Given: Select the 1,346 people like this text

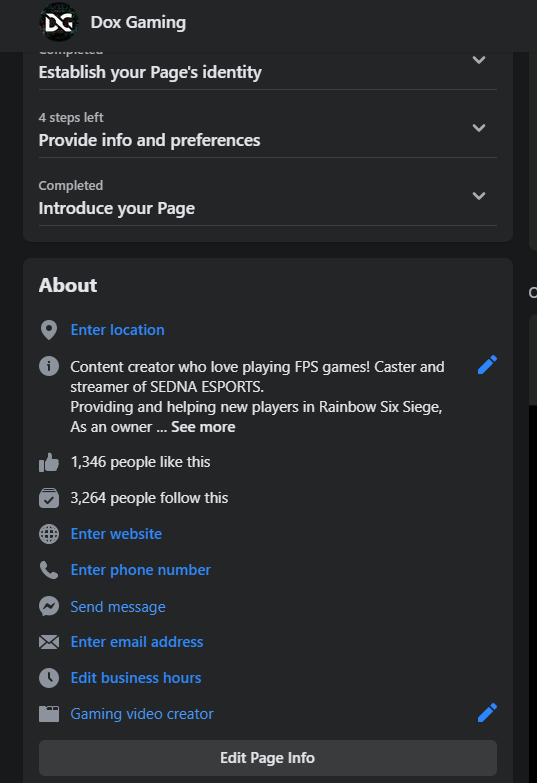Looking at the screenshot, I should tap(140, 462).
